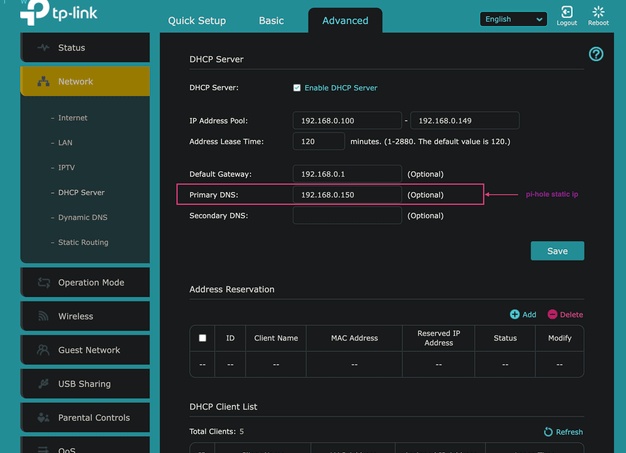The image size is (626, 453).
Task: Open the Guest Network menu
Action: (85, 350)
